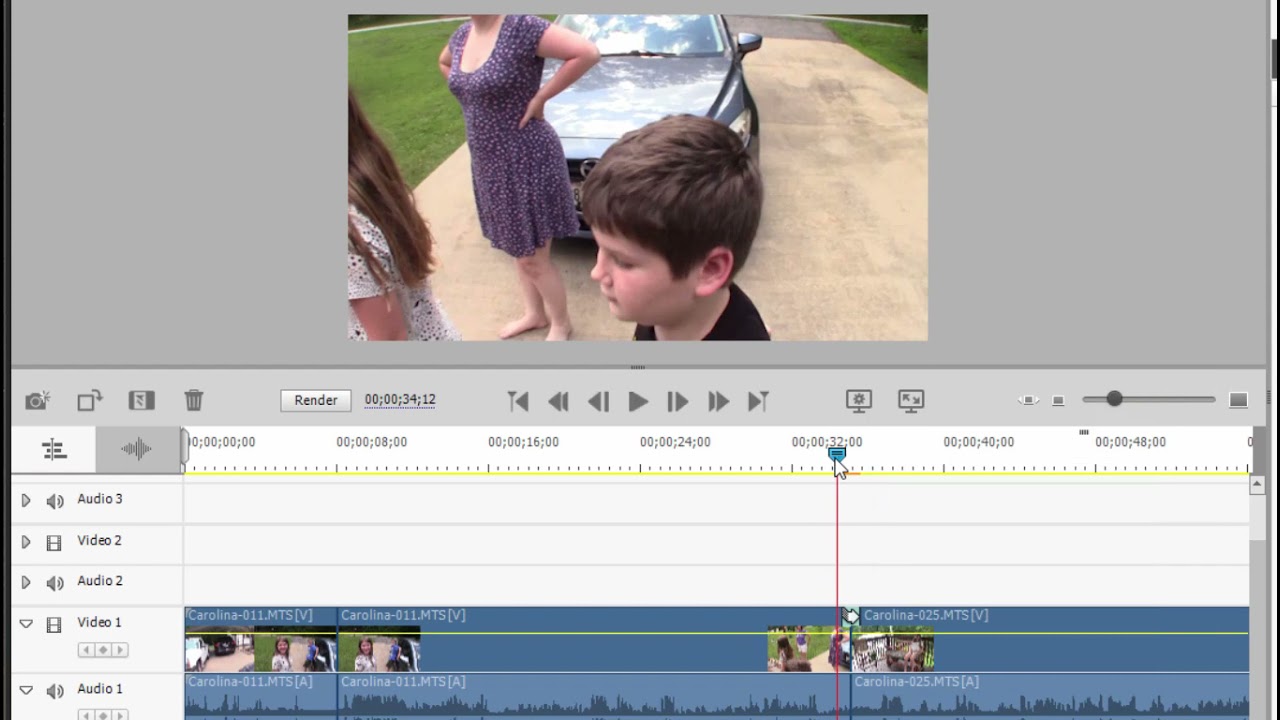Step forward one frame

(677, 401)
